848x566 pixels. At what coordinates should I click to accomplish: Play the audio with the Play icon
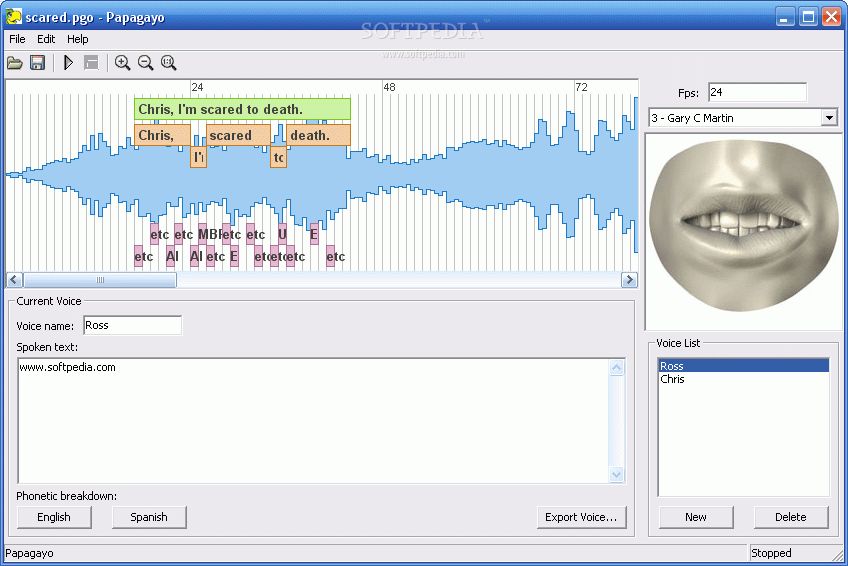pos(68,63)
